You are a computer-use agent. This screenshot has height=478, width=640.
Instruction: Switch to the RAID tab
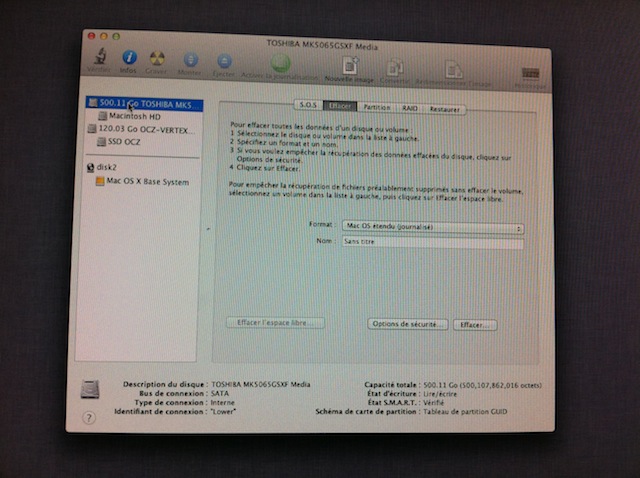(409, 108)
